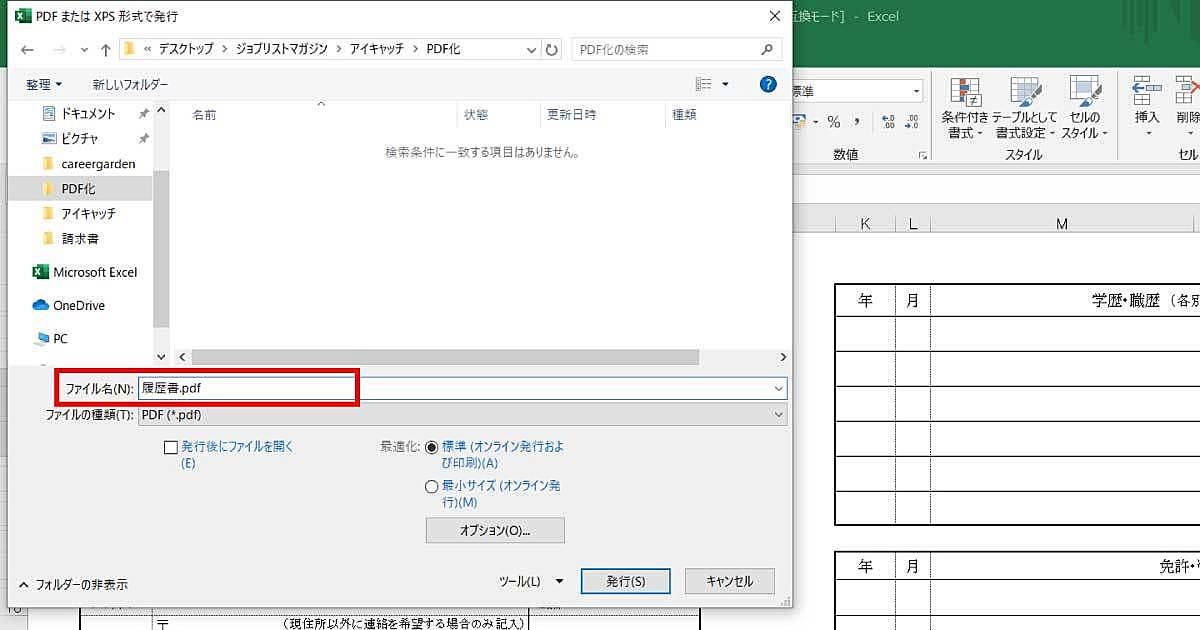Open the アイキャッチ folder in the sidebar
The height and width of the screenshot is (630, 1200).
pos(78,213)
